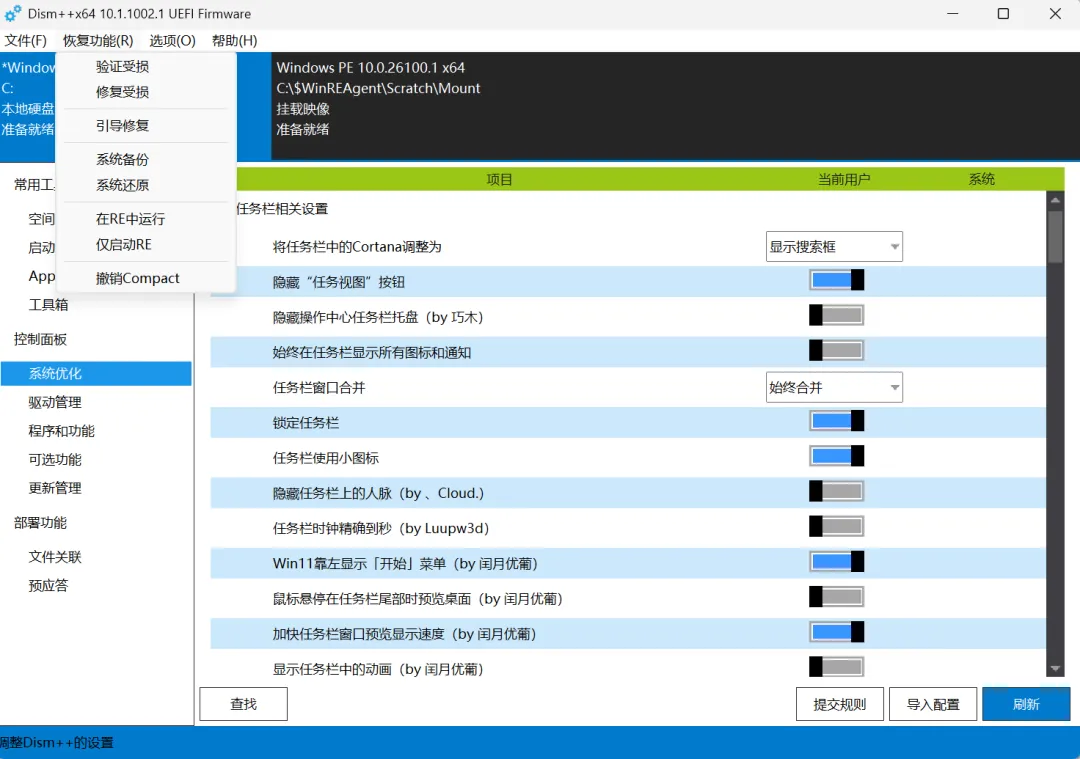Toggle 任务栏使用小图标 switch

(x=836, y=456)
